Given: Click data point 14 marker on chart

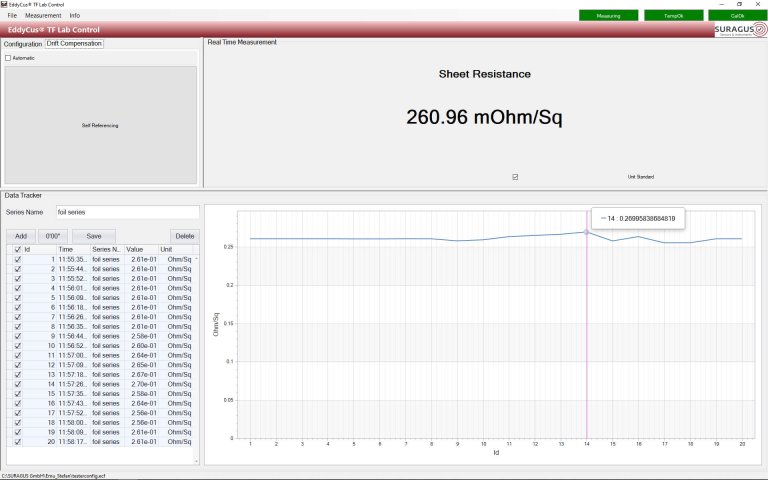Looking at the screenshot, I should pyautogui.click(x=586, y=232).
